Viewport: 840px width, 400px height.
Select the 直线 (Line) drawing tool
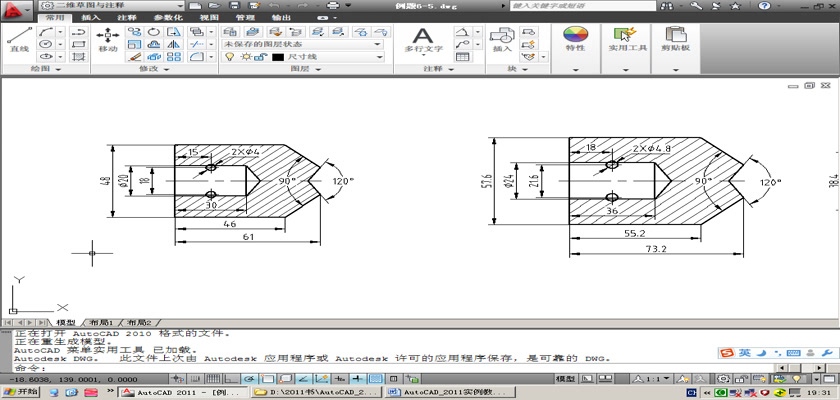18,39
